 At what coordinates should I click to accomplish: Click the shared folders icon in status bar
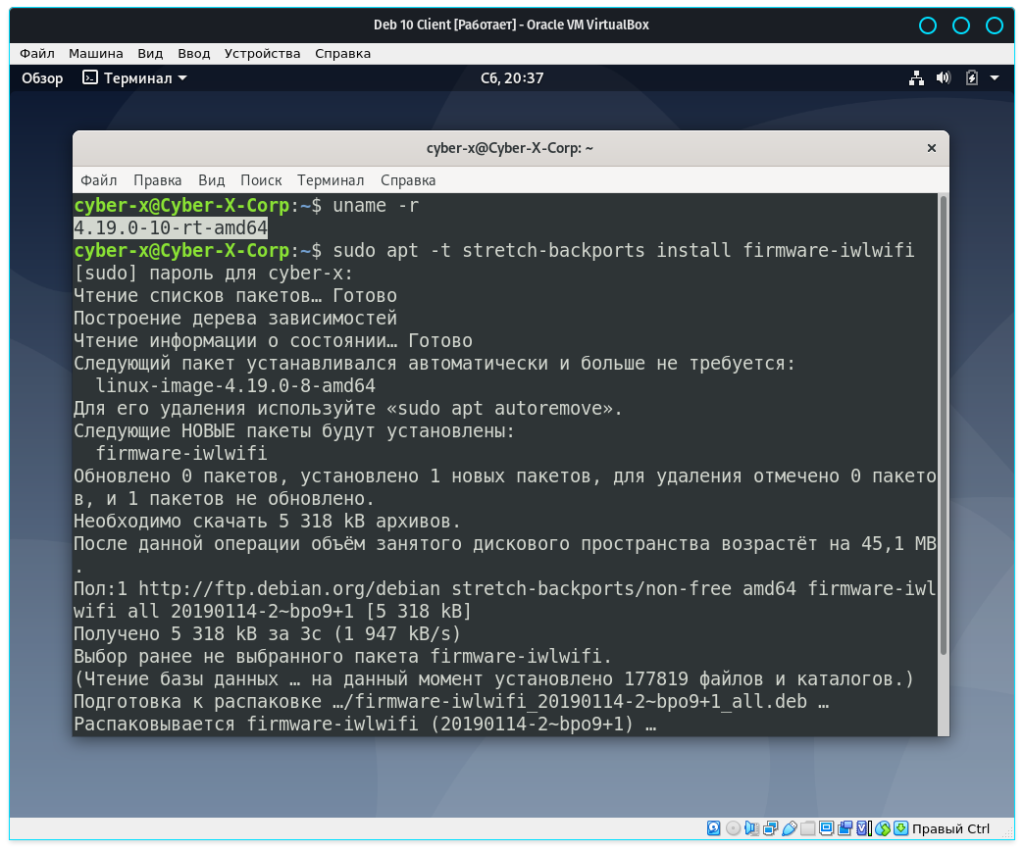(809, 828)
